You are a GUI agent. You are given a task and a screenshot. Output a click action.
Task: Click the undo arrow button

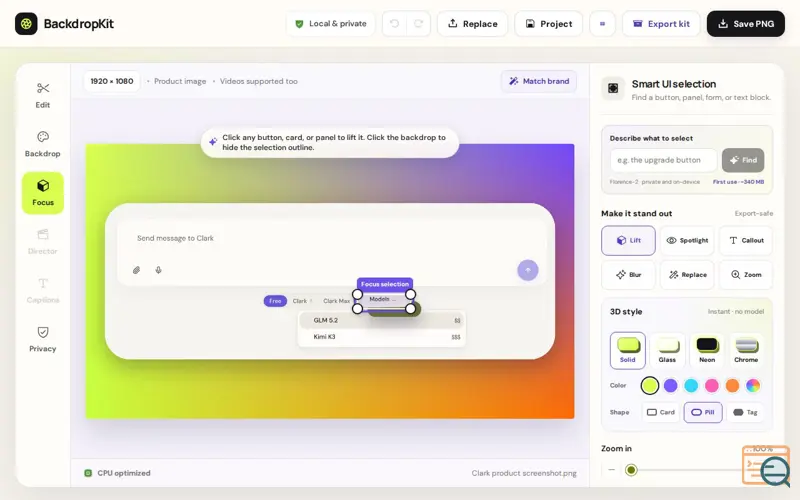click(x=394, y=23)
